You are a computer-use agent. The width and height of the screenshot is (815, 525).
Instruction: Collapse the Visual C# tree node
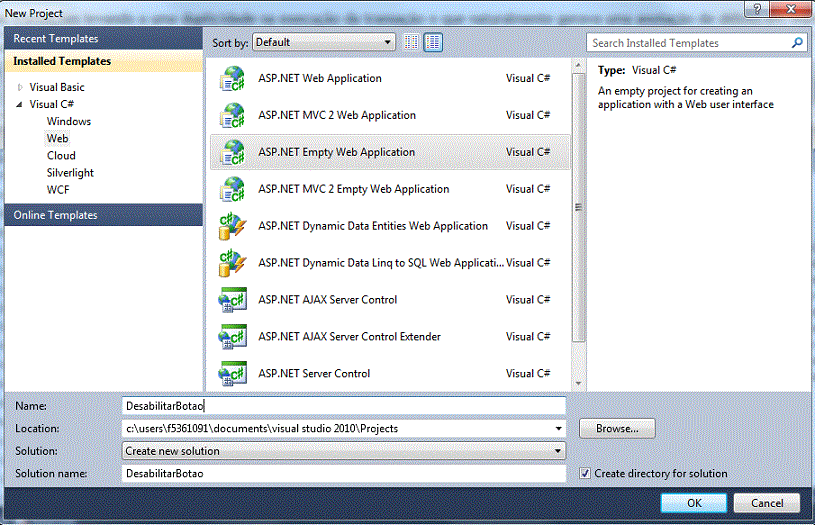click(20, 104)
